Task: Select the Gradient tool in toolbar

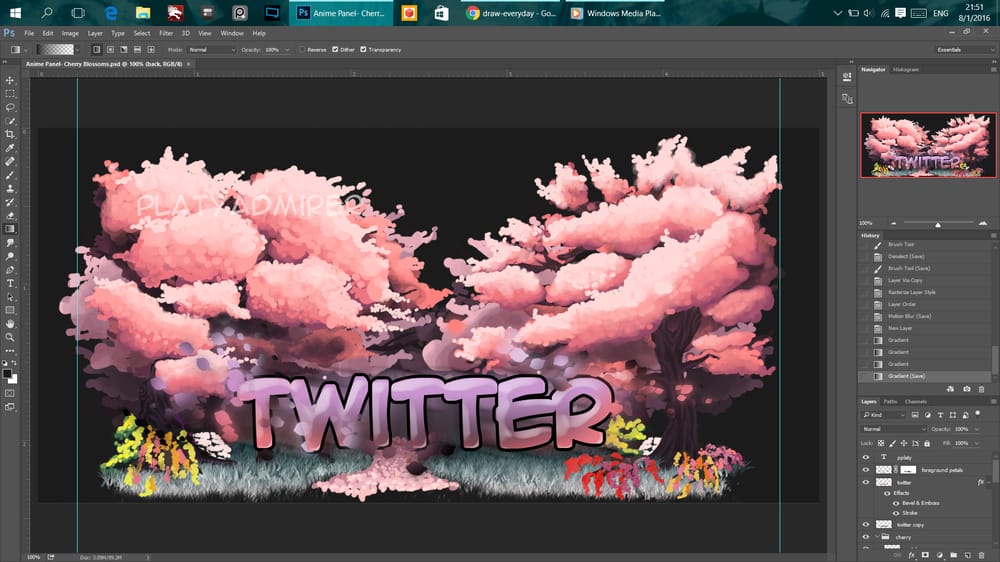Action: coord(10,229)
